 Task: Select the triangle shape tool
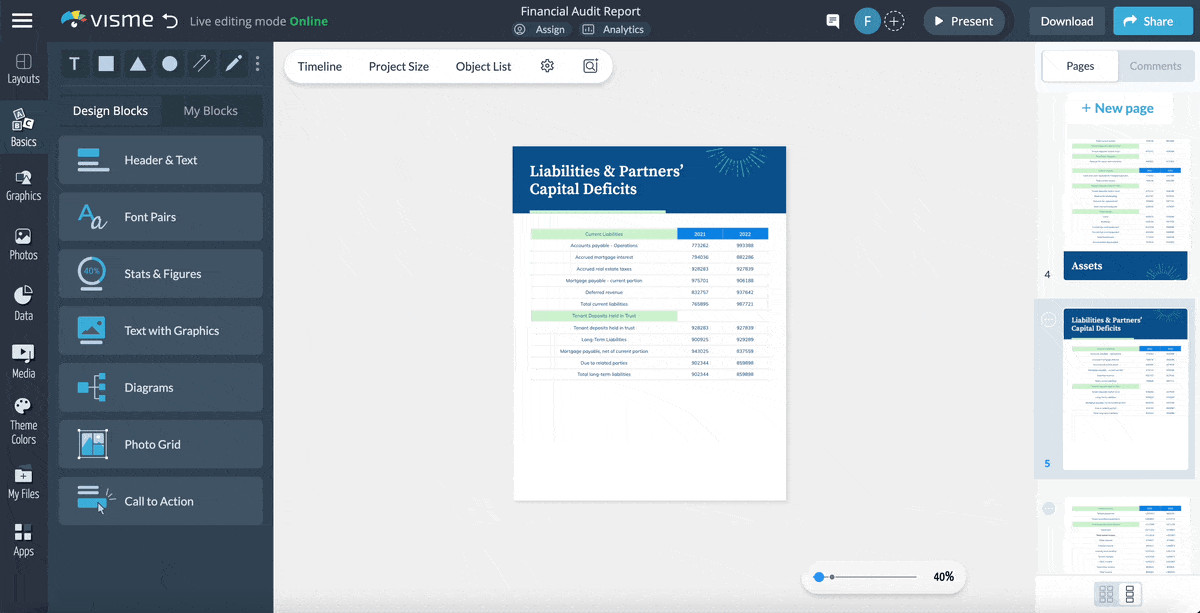[138, 63]
